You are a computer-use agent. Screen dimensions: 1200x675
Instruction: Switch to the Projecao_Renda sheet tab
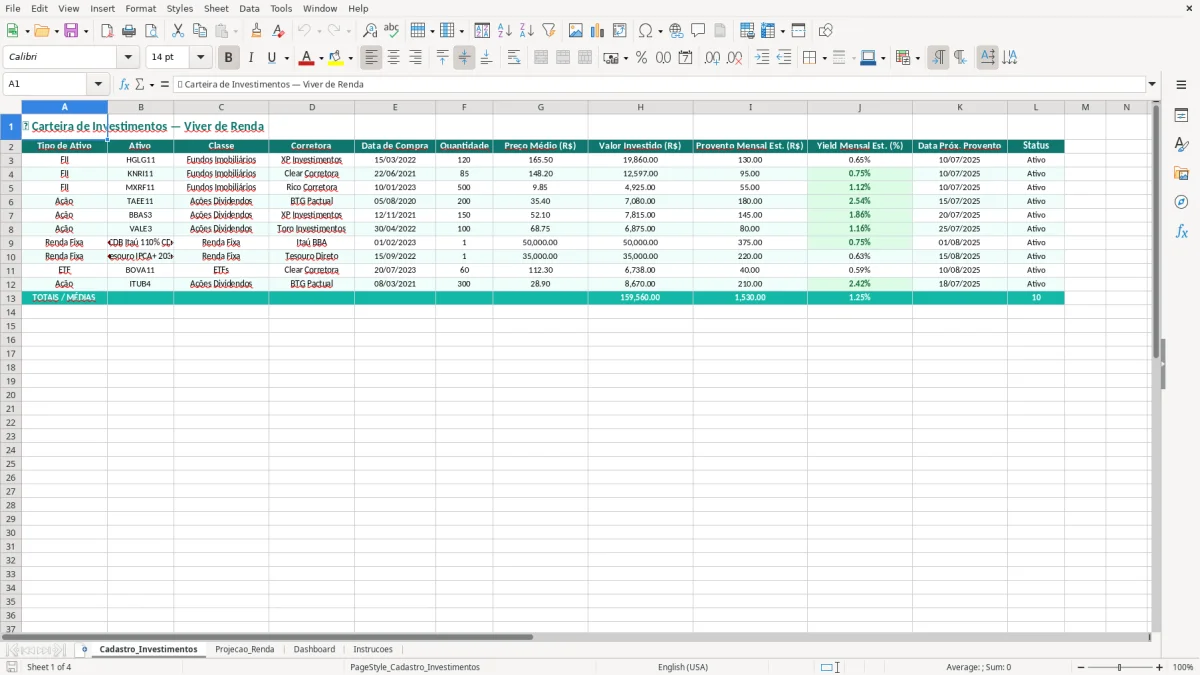point(245,649)
